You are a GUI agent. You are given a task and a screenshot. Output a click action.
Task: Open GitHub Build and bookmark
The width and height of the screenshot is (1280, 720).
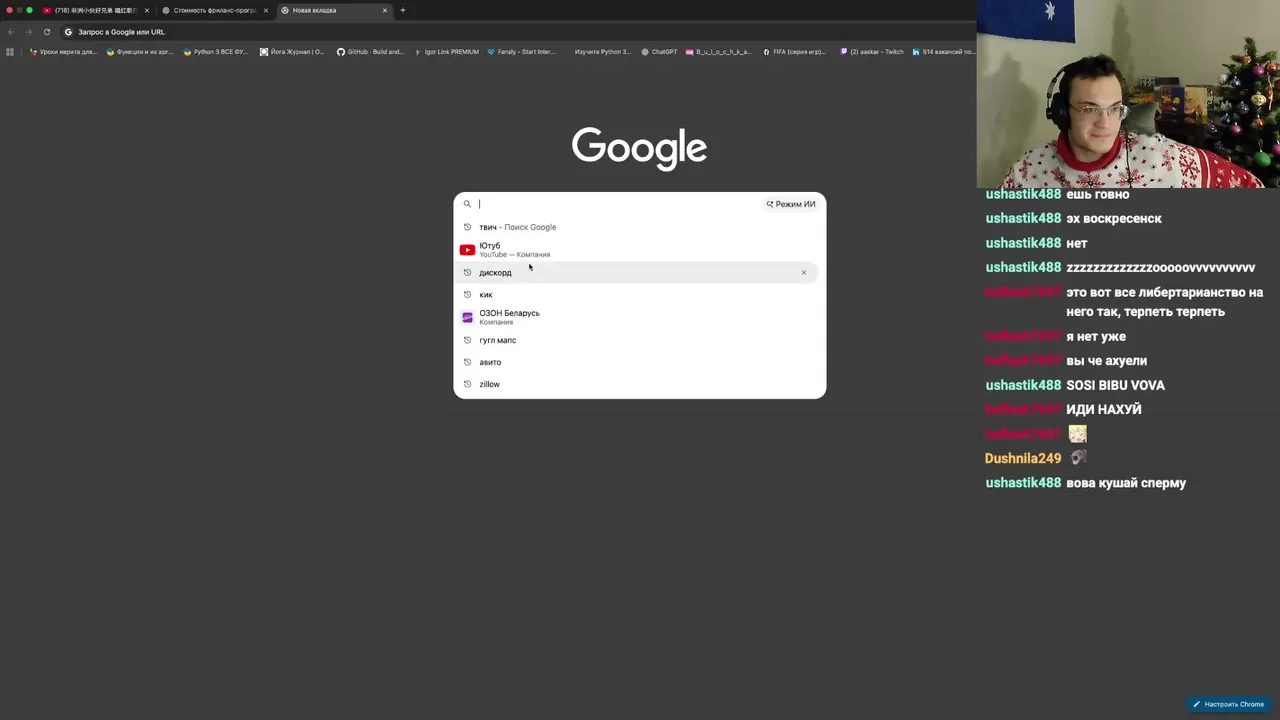[370, 52]
